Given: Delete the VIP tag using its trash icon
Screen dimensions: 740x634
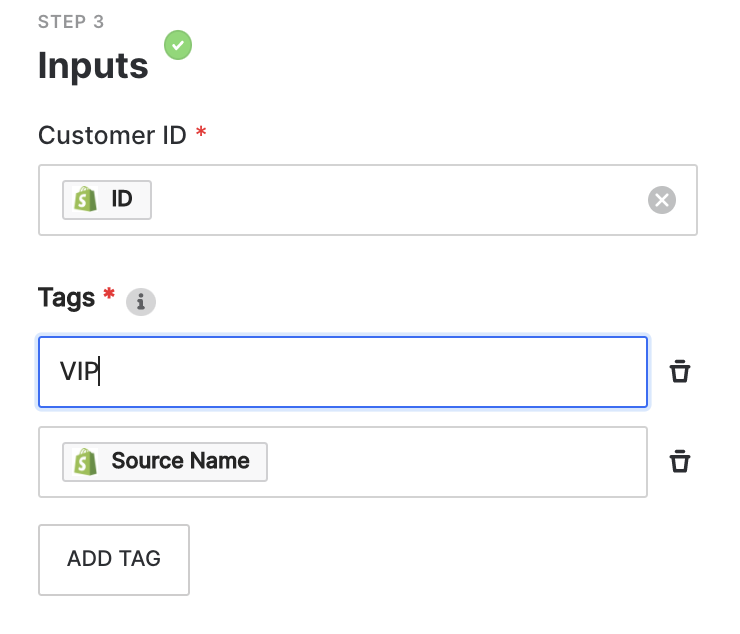Looking at the screenshot, I should click(680, 372).
